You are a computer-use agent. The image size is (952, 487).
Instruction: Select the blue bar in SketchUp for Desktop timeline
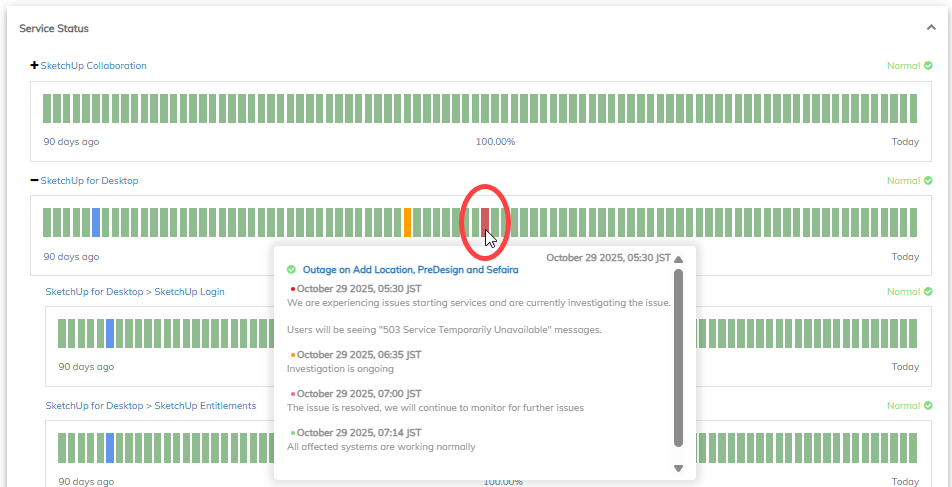click(96, 222)
